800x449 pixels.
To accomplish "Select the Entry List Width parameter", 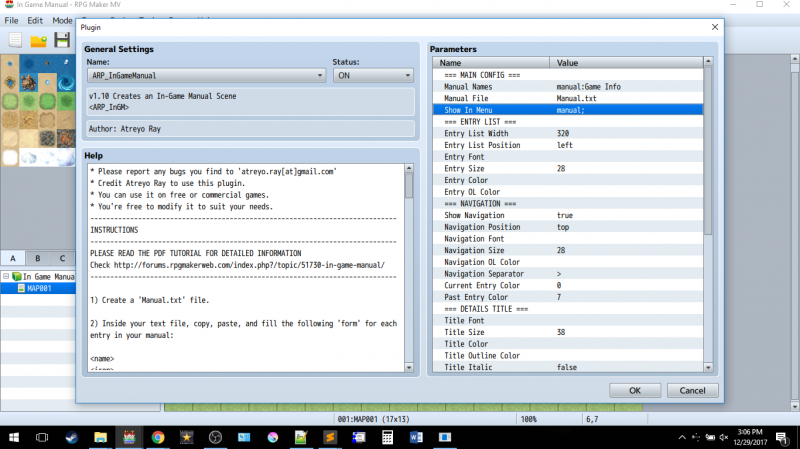I will pyautogui.click(x=568, y=133).
